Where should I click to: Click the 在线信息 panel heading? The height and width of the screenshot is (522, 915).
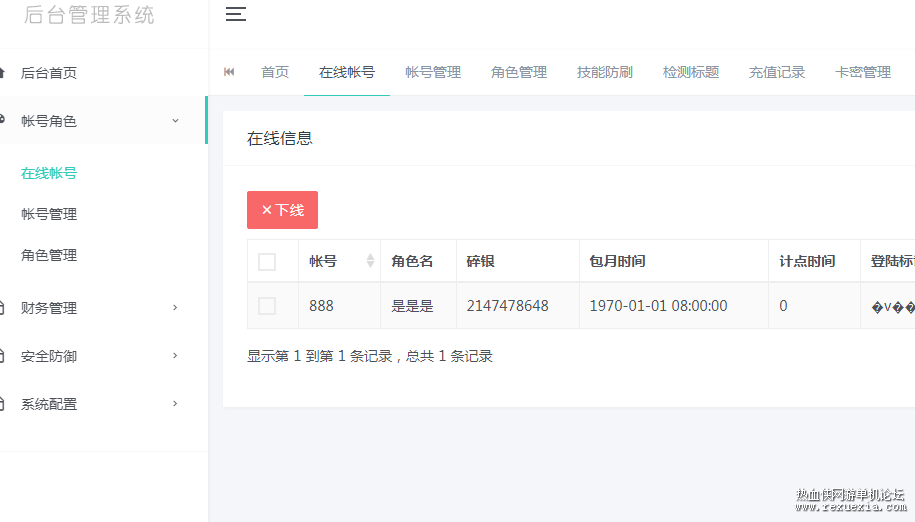coord(280,138)
